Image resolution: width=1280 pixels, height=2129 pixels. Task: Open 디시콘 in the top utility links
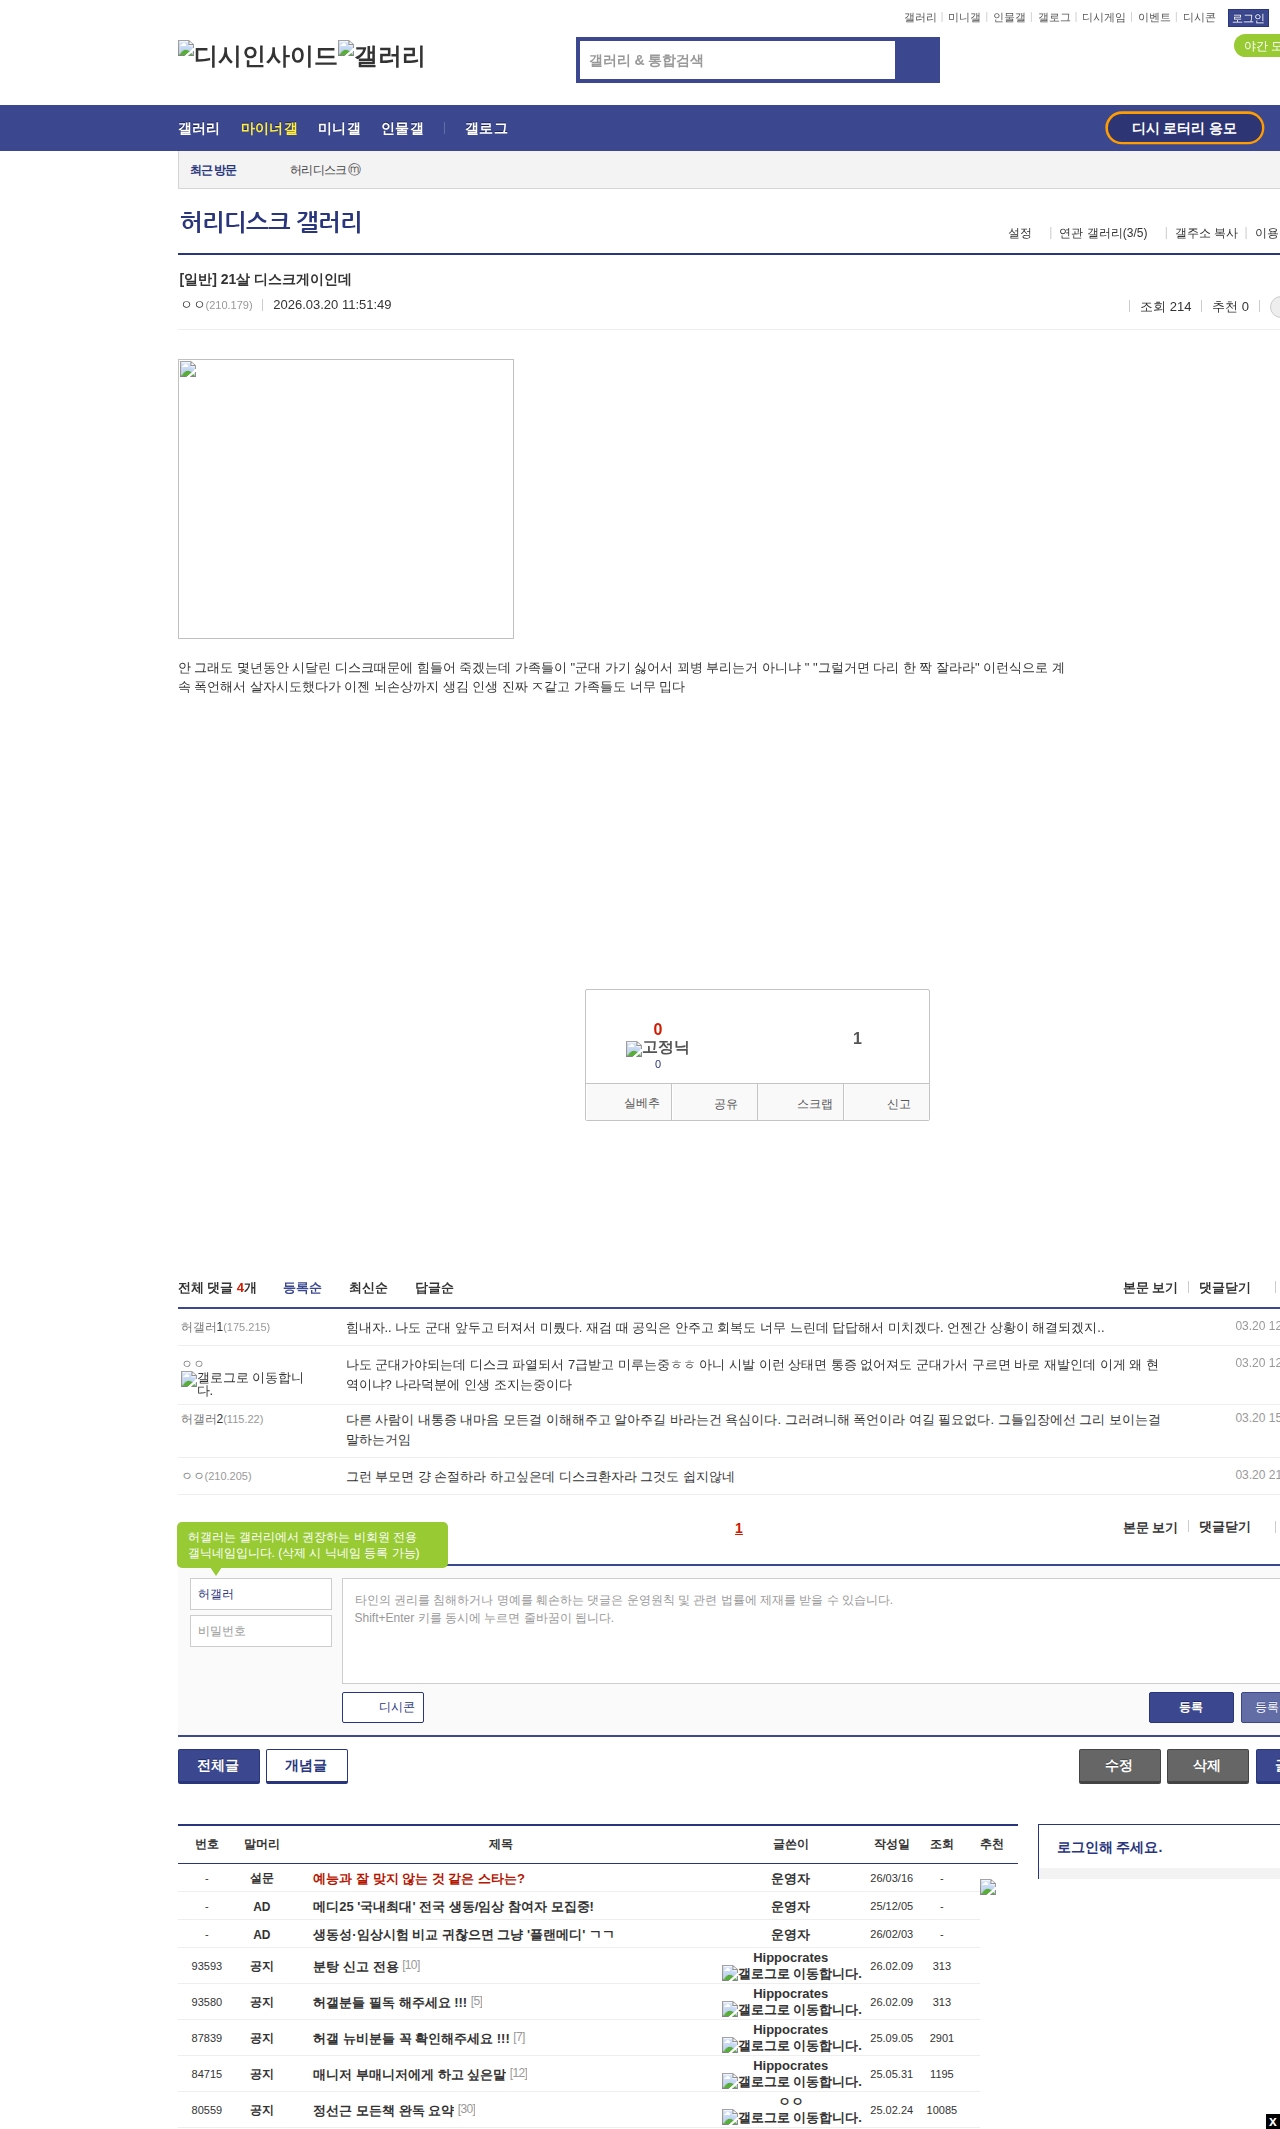pyautogui.click(x=1199, y=17)
